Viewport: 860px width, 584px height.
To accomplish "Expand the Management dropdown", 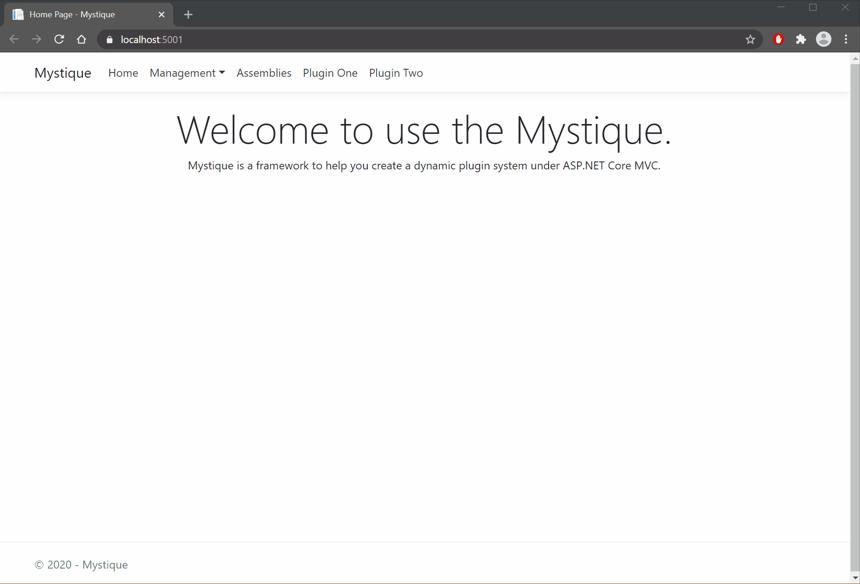I will point(187,73).
